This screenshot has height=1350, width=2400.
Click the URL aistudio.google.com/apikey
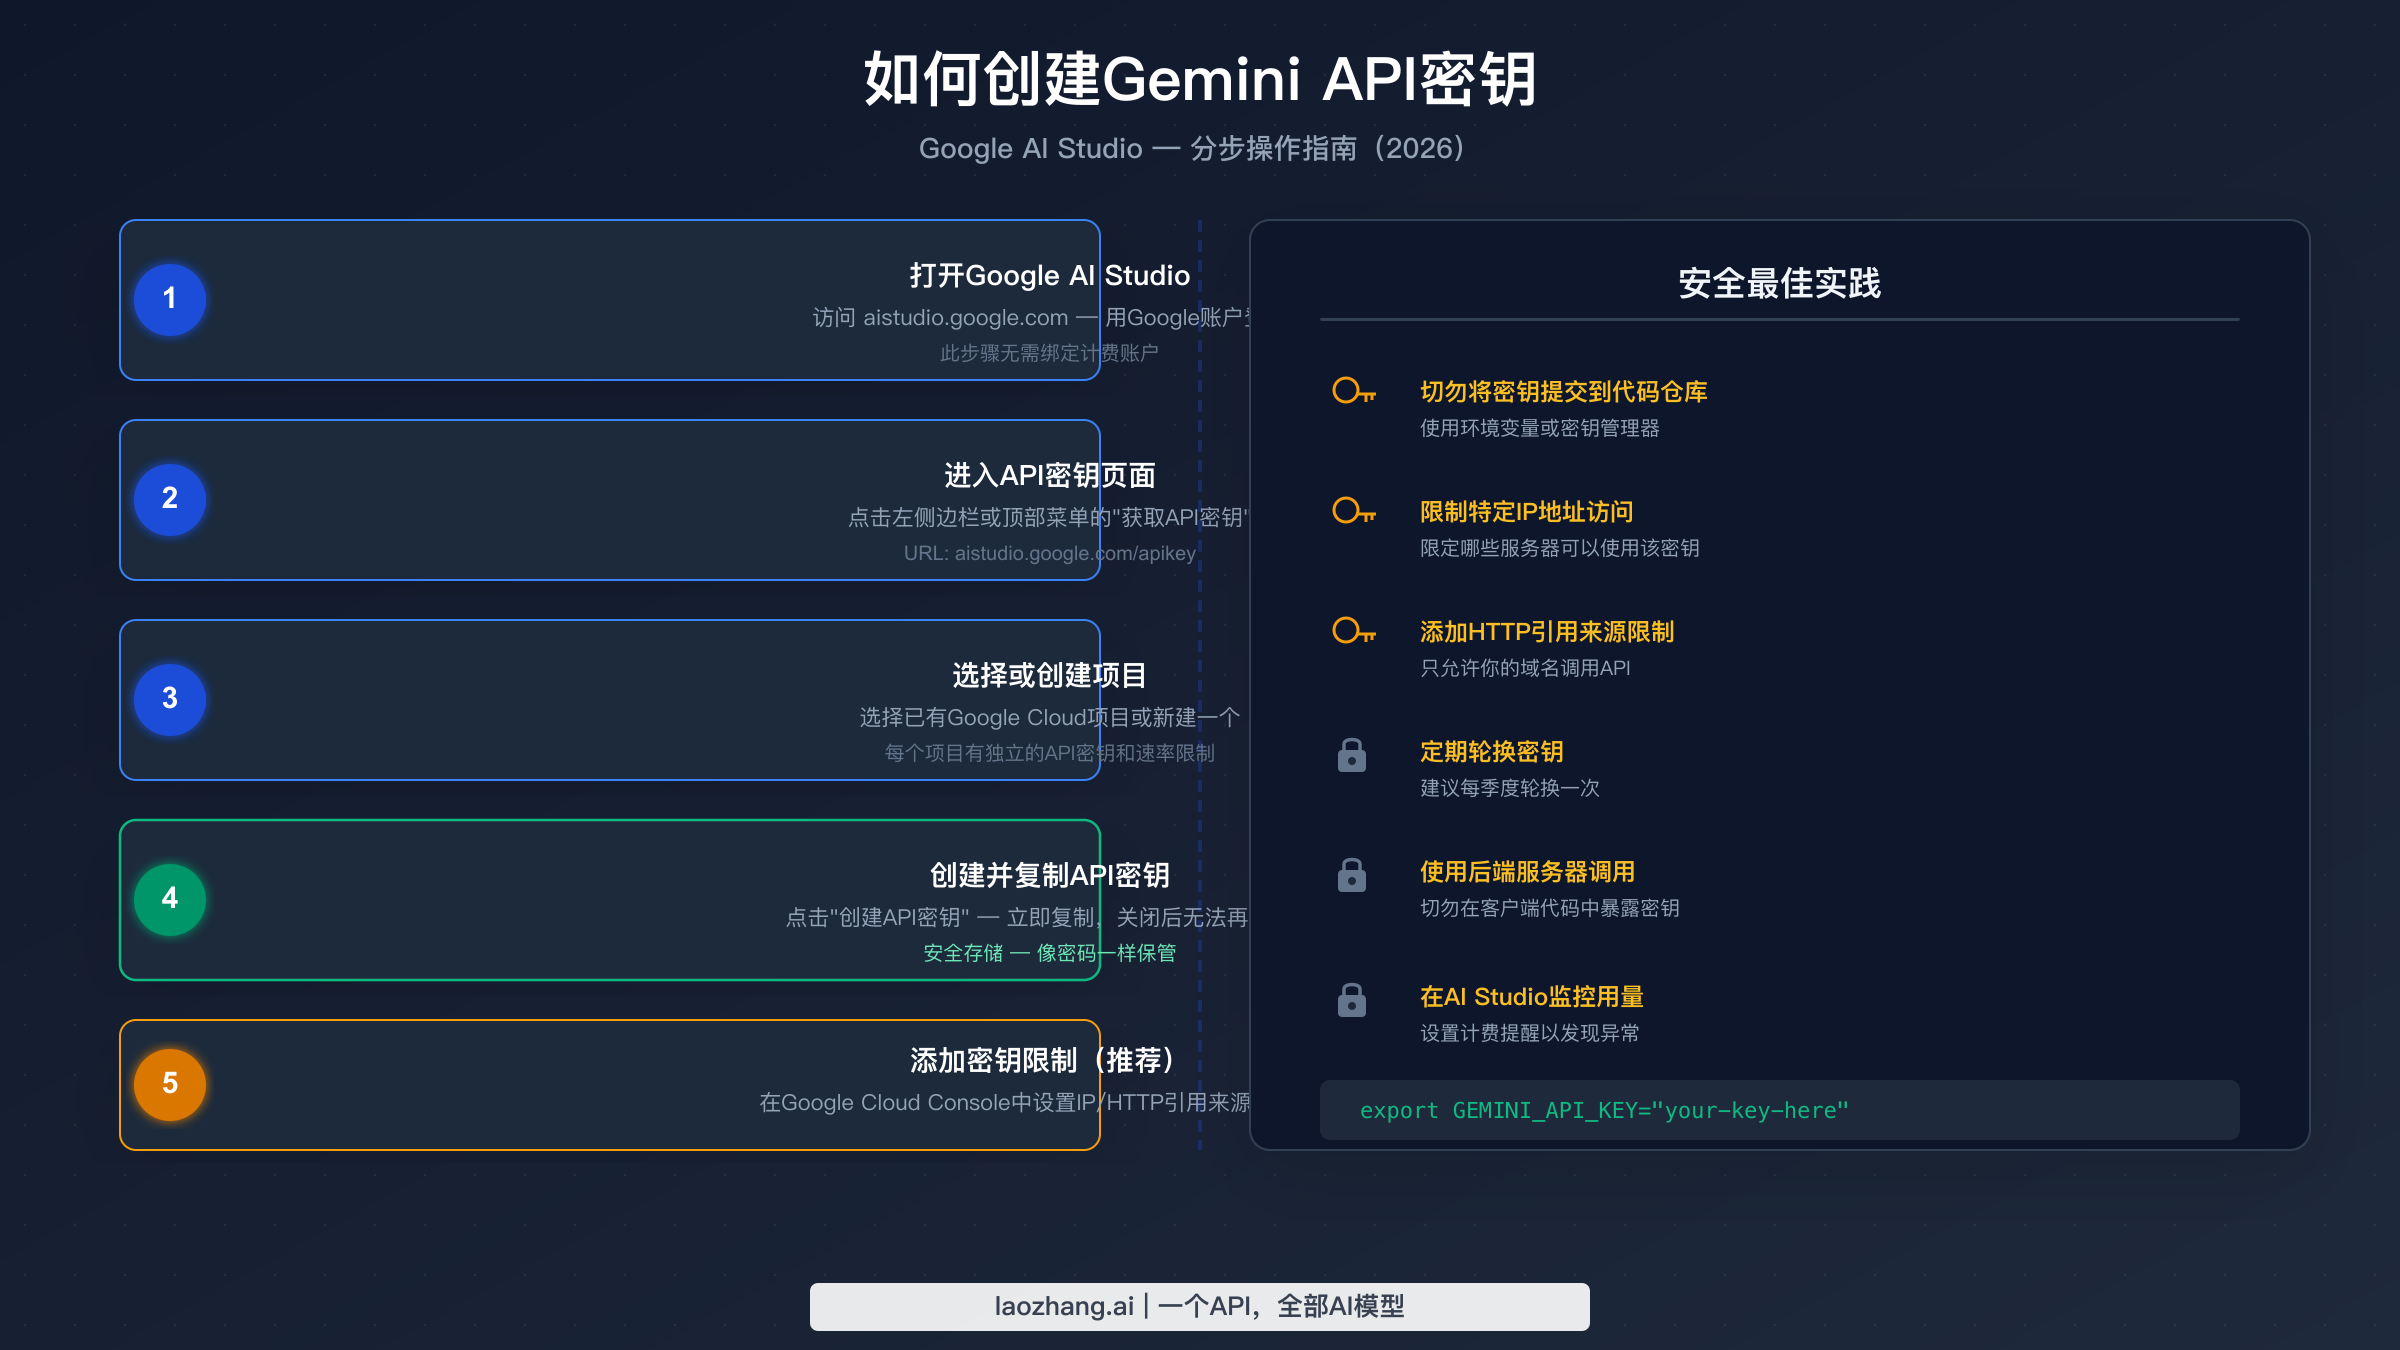click(x=1049, y=554)
